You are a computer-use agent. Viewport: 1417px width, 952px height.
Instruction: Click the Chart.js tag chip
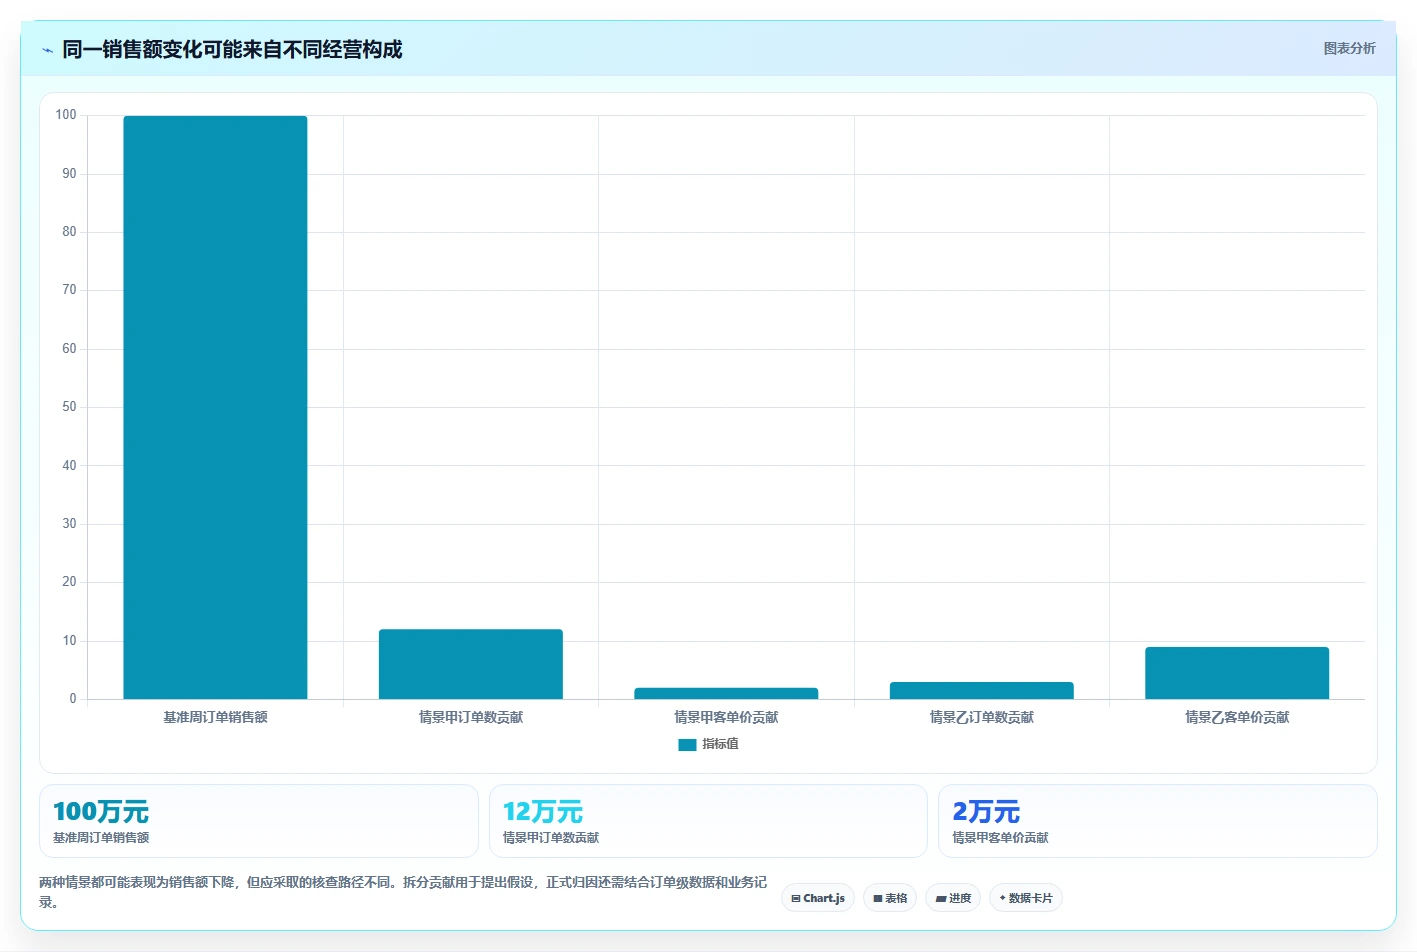[x=818, y=898]
